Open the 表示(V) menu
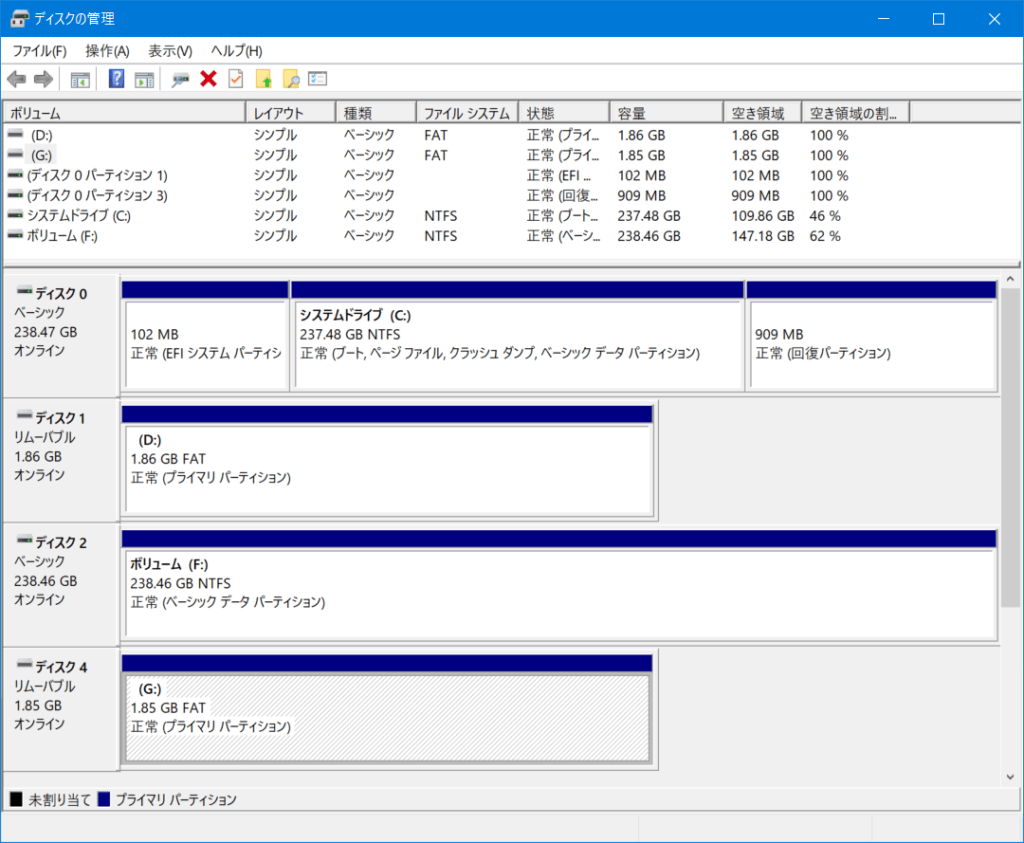Screen dimensions: 1024x843 pos(170,51)
